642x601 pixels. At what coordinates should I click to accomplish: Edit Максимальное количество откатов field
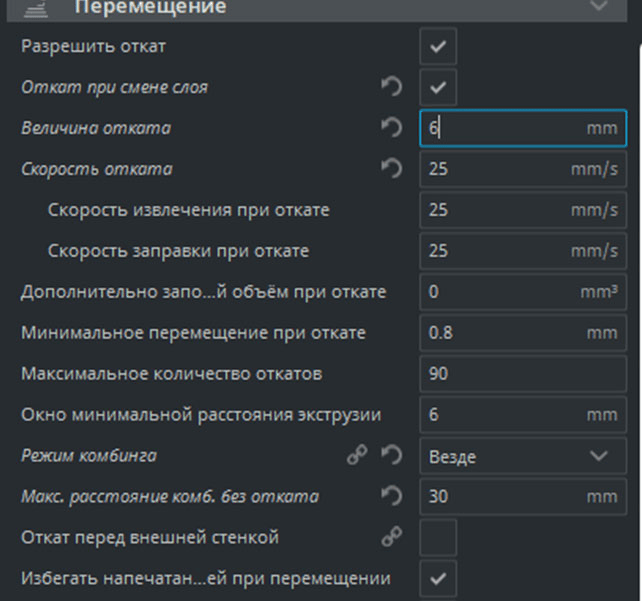tap(523, 374)
